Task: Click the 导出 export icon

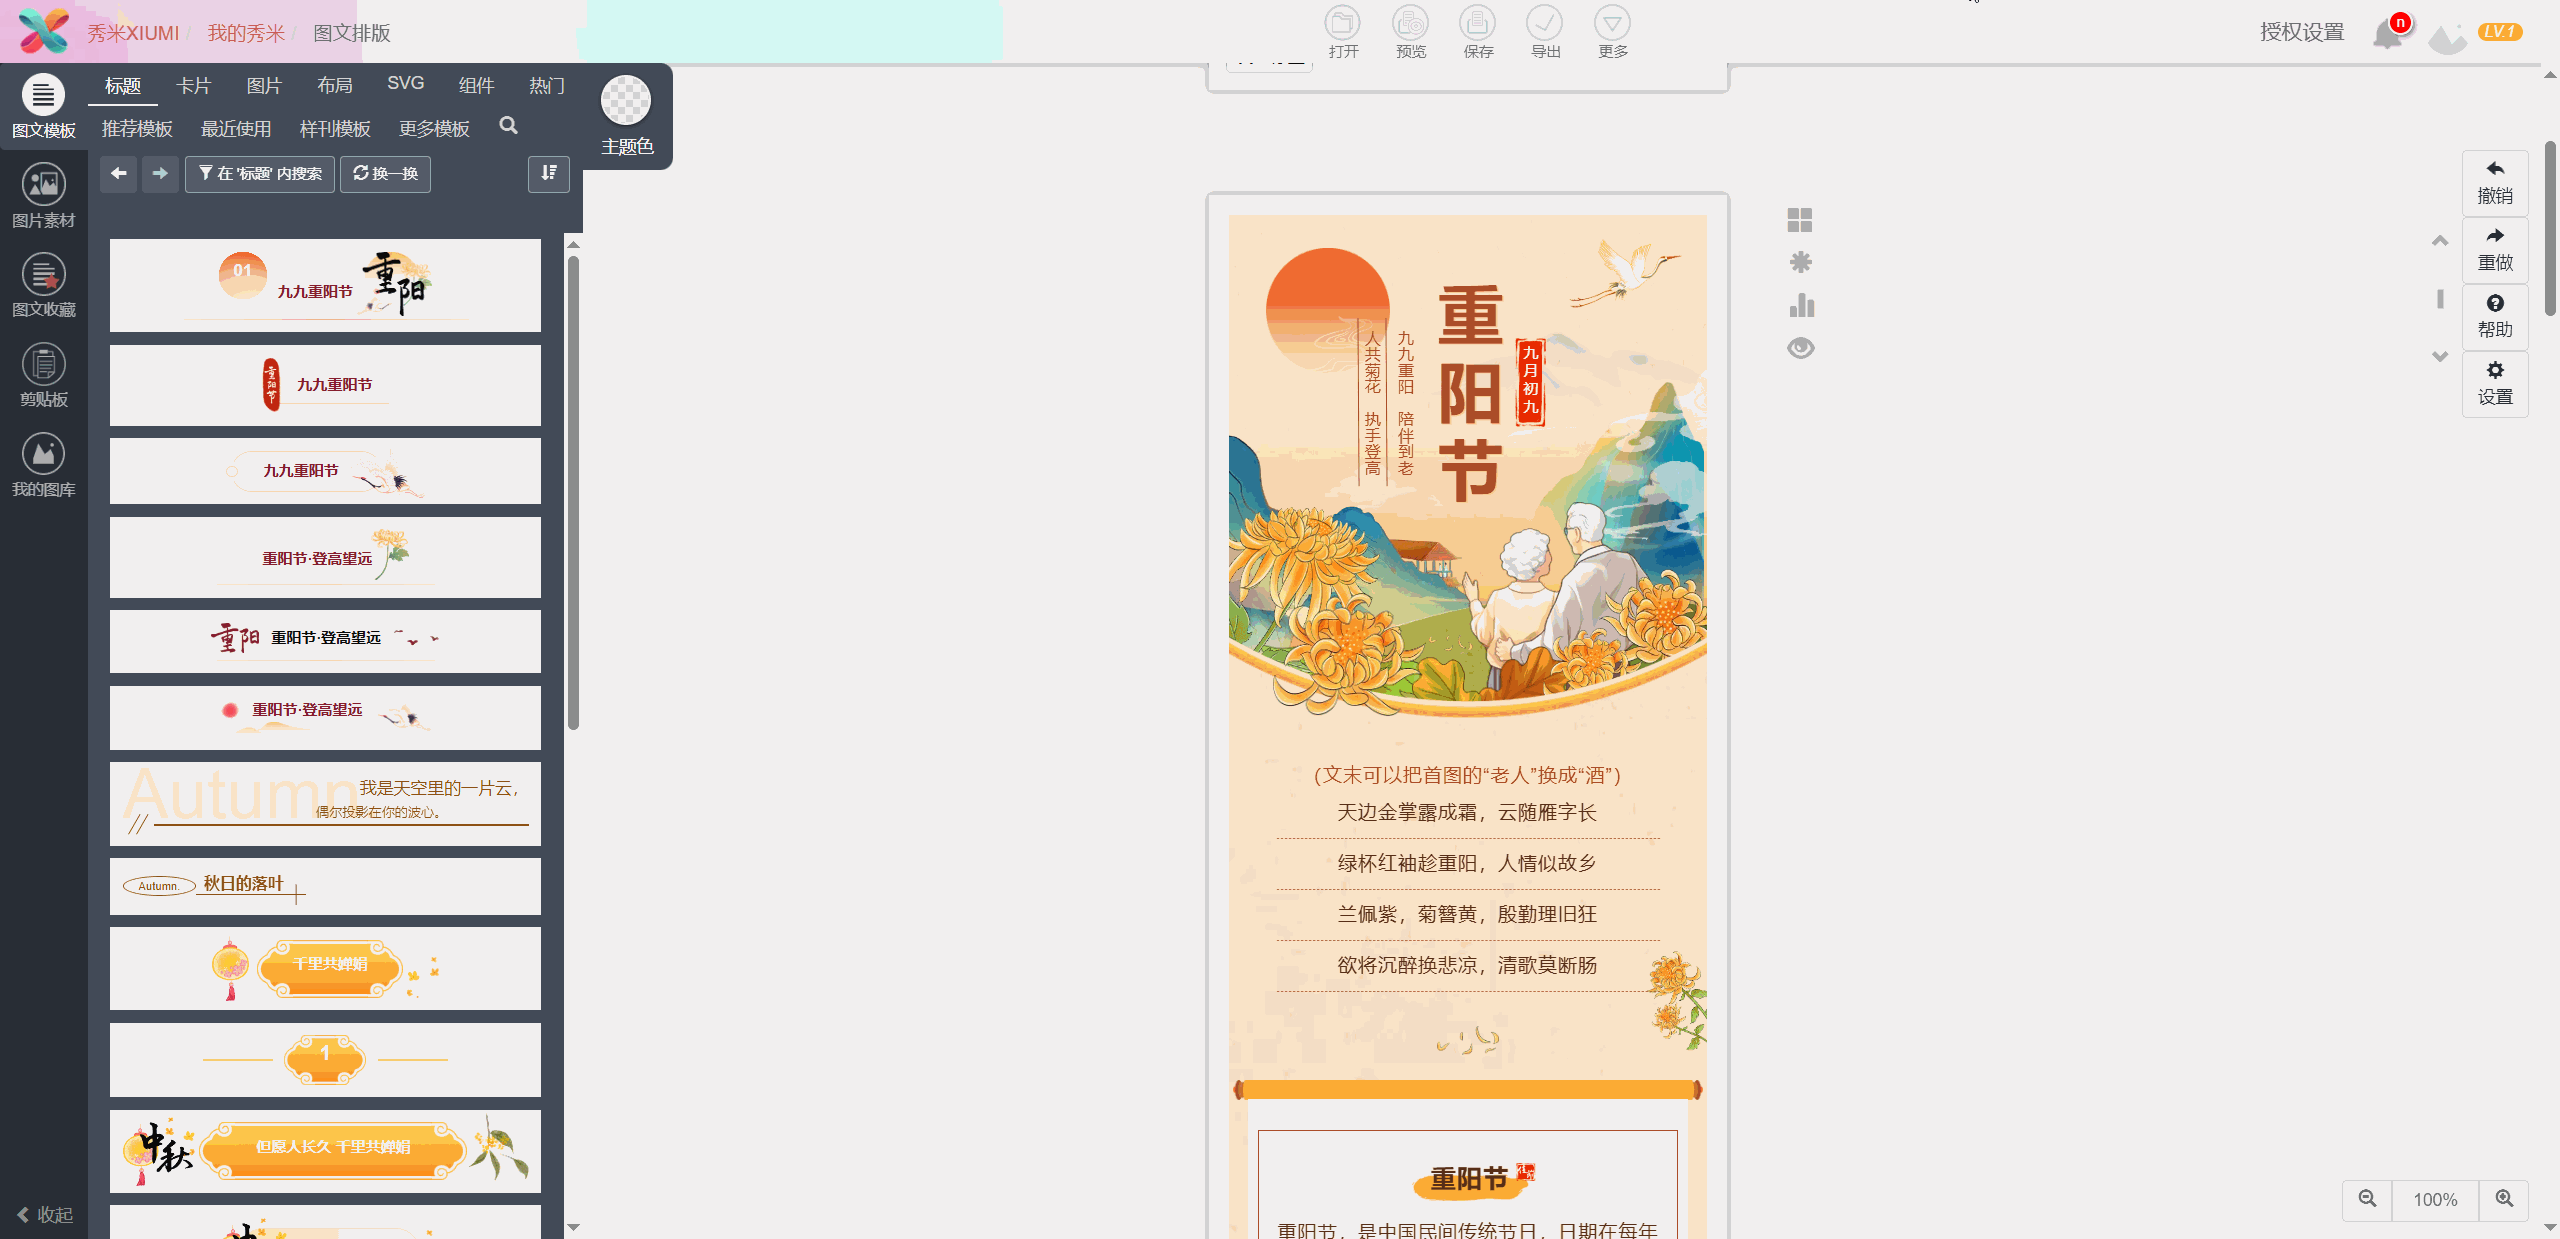Action: (1545, 32)
